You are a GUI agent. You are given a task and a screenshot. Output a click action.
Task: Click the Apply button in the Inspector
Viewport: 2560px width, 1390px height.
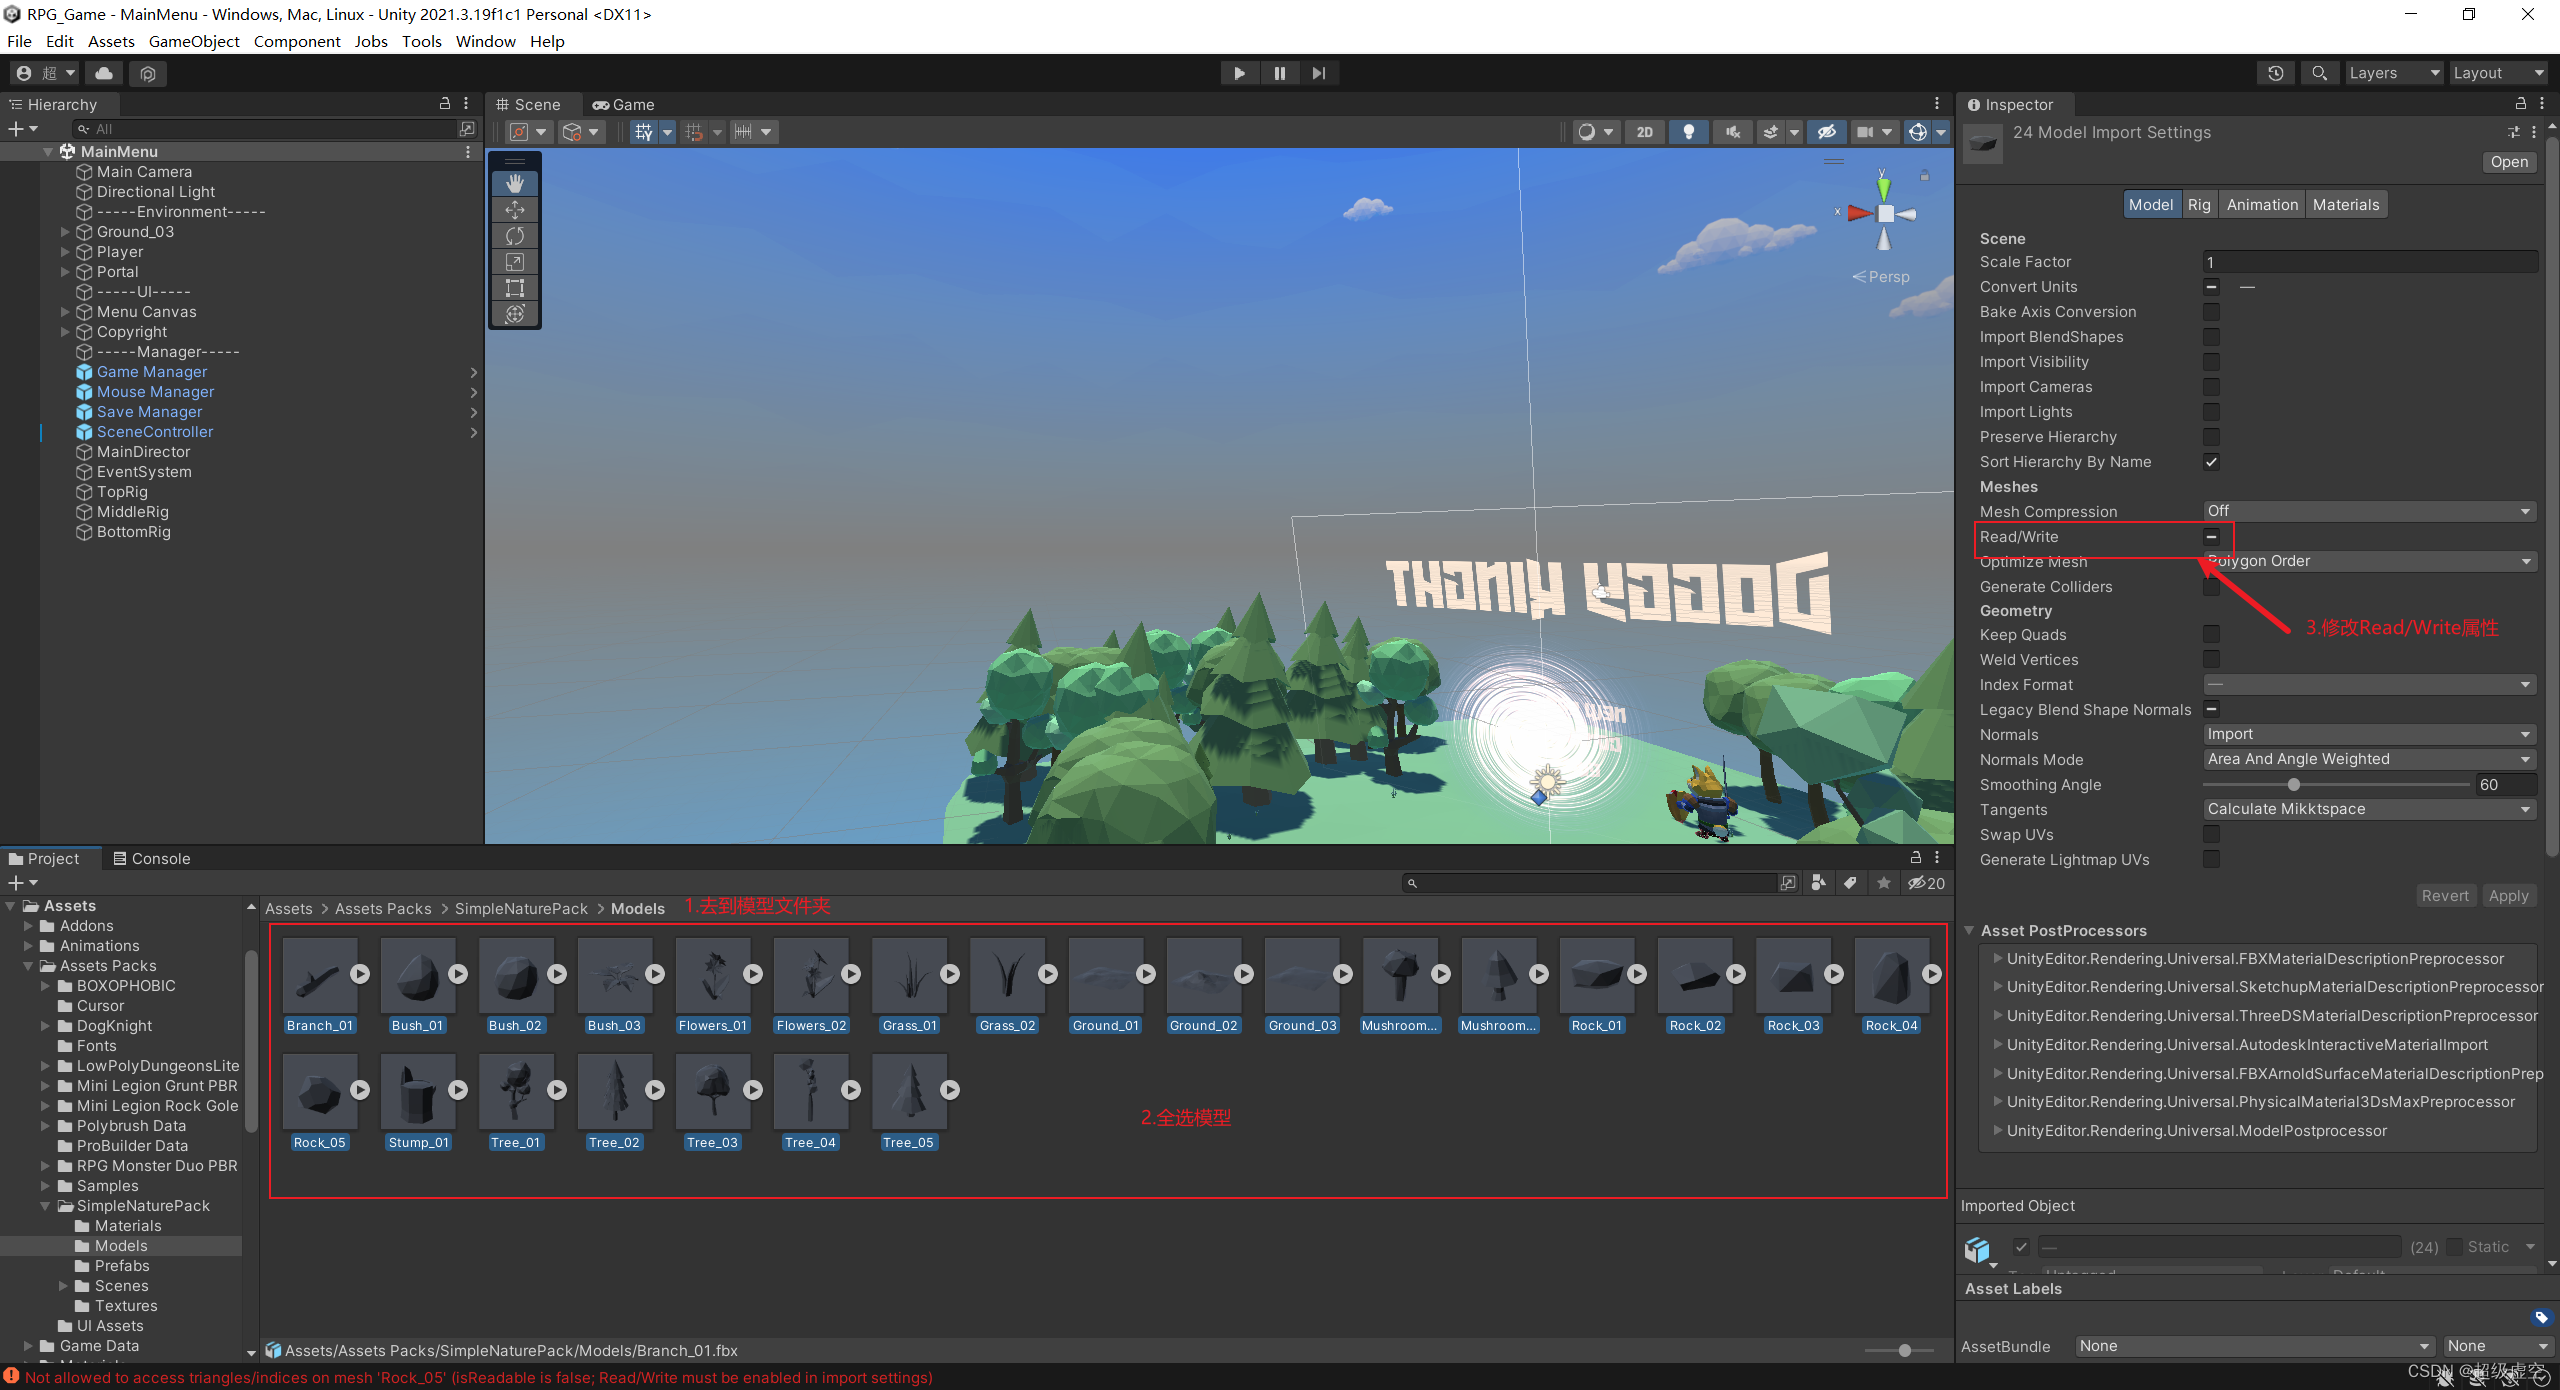point(2509,895)
